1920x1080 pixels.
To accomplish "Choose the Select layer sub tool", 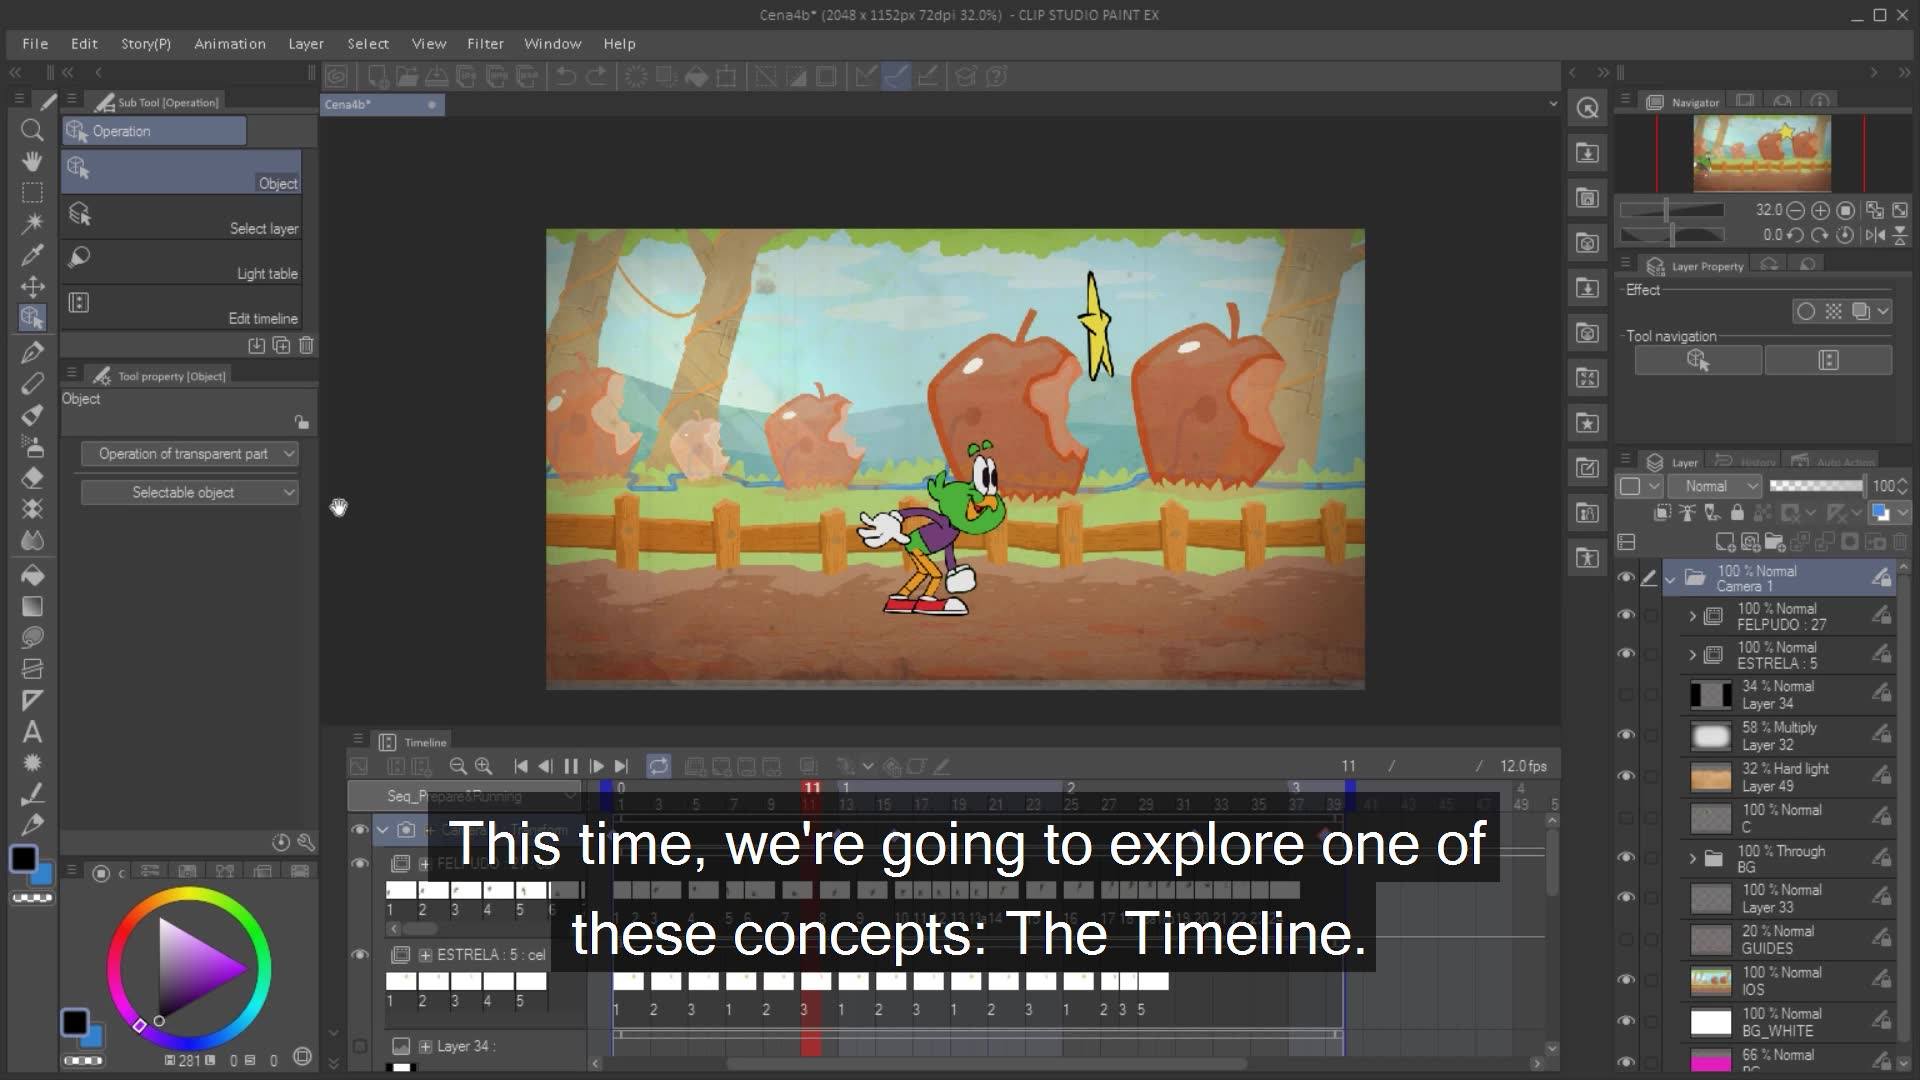I will tap(182, 217).
